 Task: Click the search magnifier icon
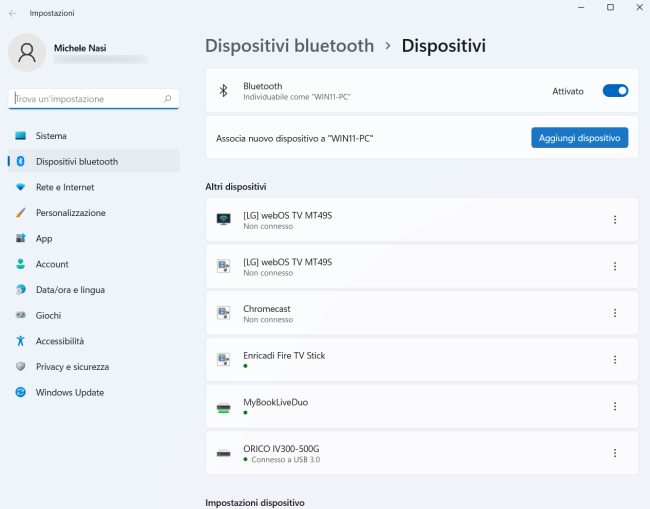167,99
